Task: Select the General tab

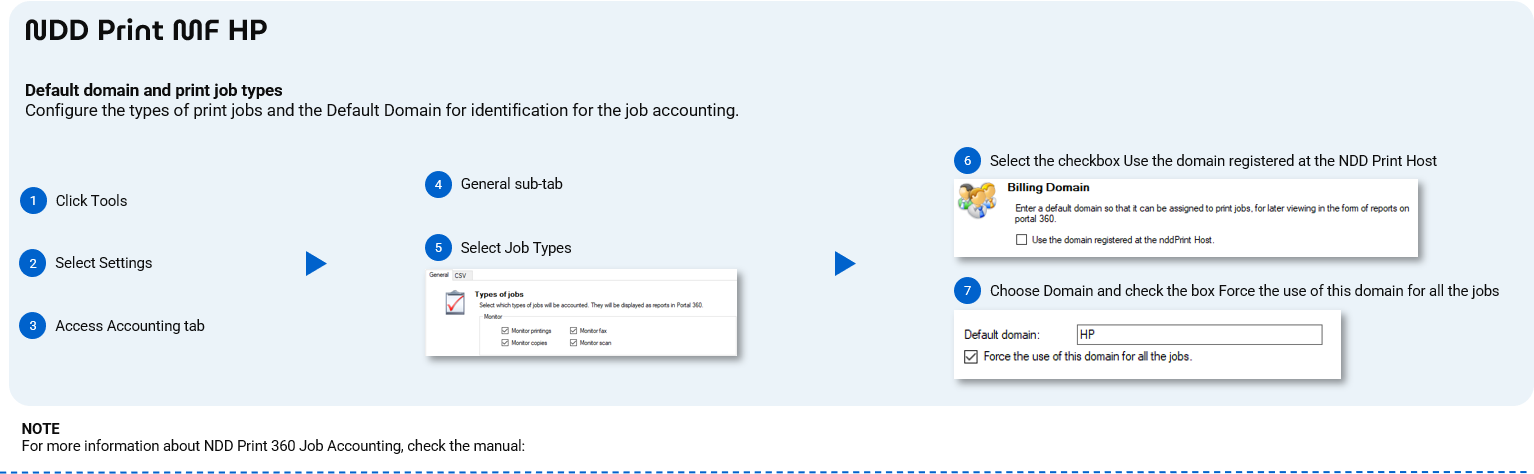Action: click(x=438, y=275)
